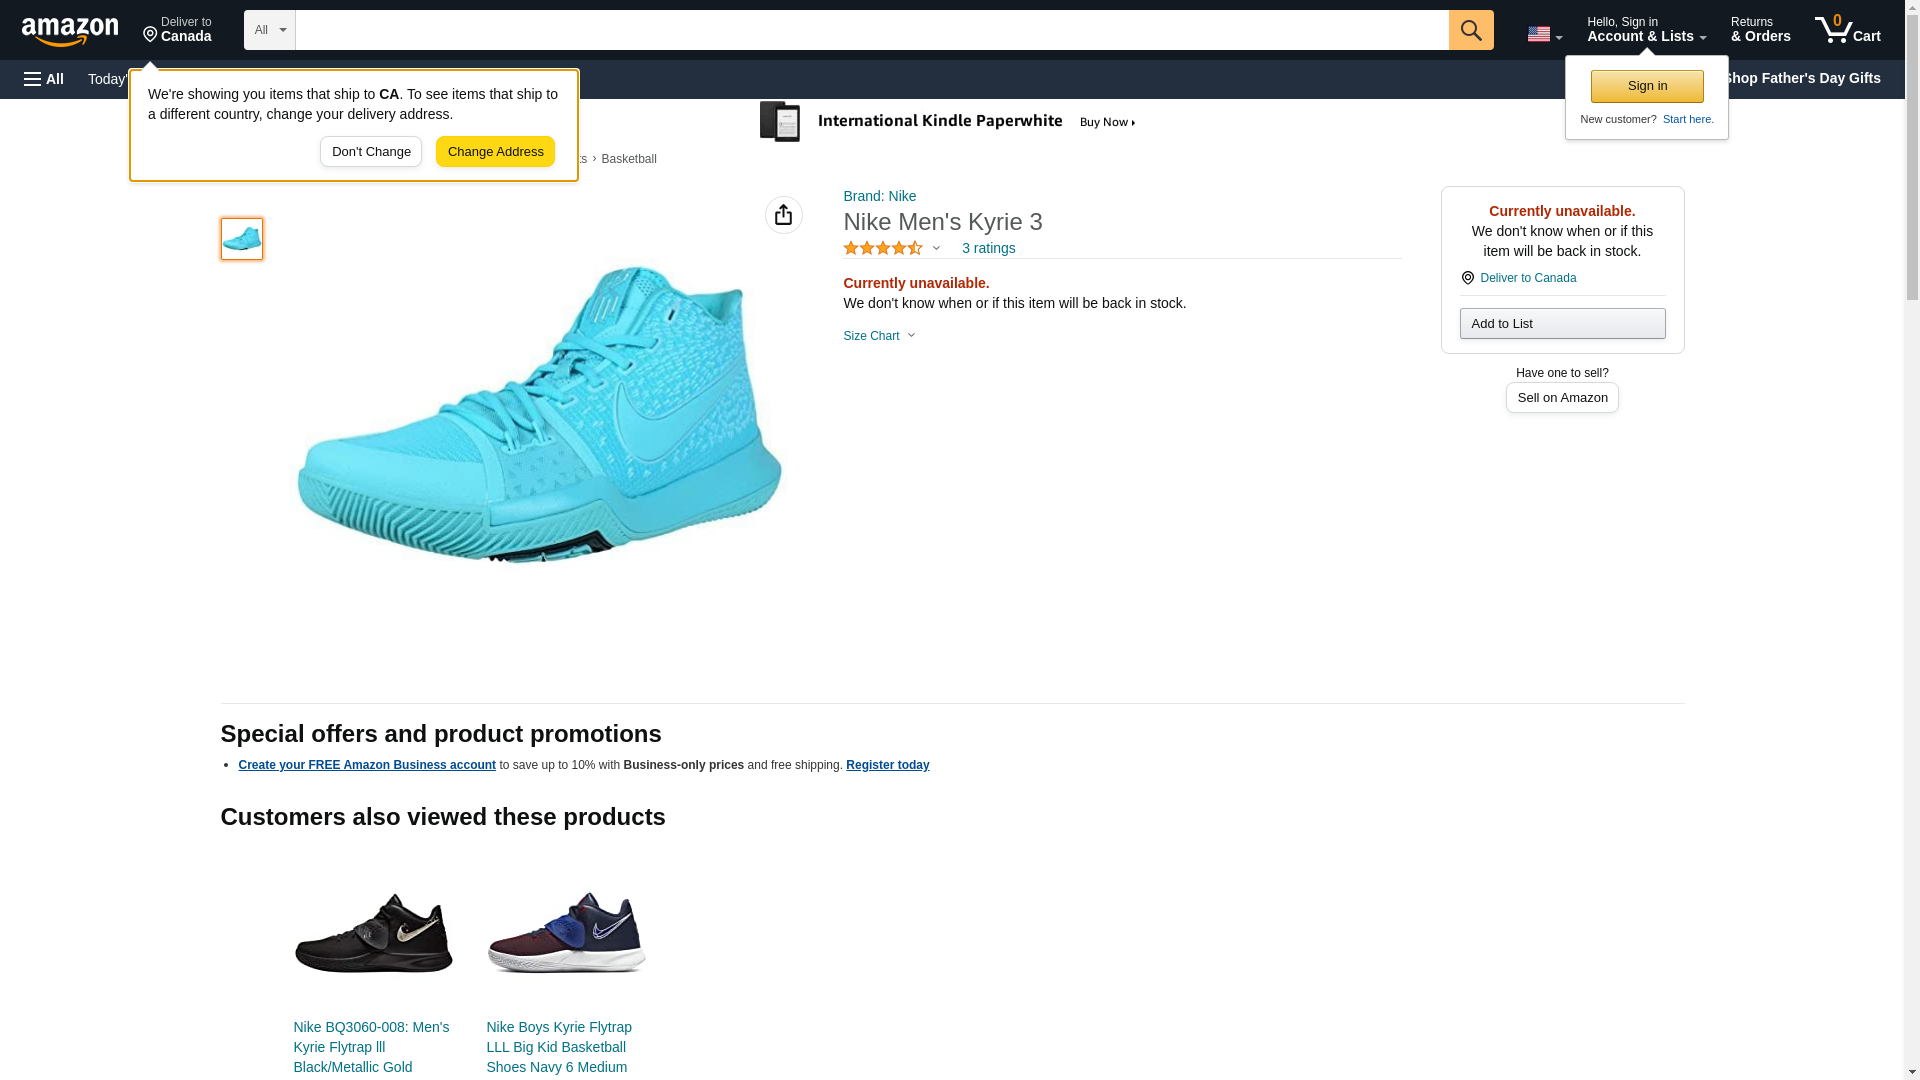
Task: Expand the Size Chart section
Action: tap(879, 336)
